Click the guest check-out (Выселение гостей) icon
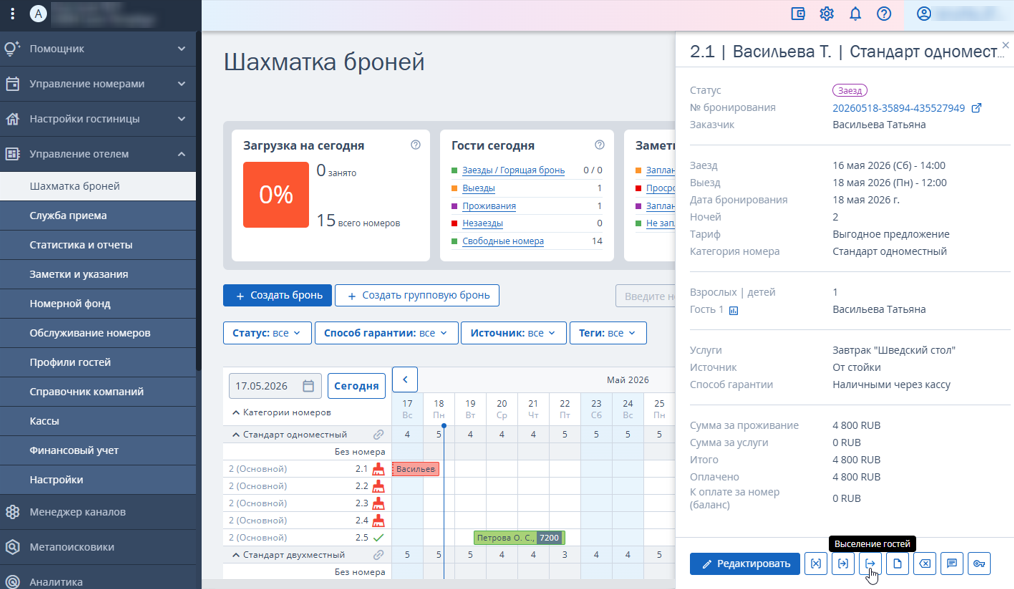 click(870, 564)
